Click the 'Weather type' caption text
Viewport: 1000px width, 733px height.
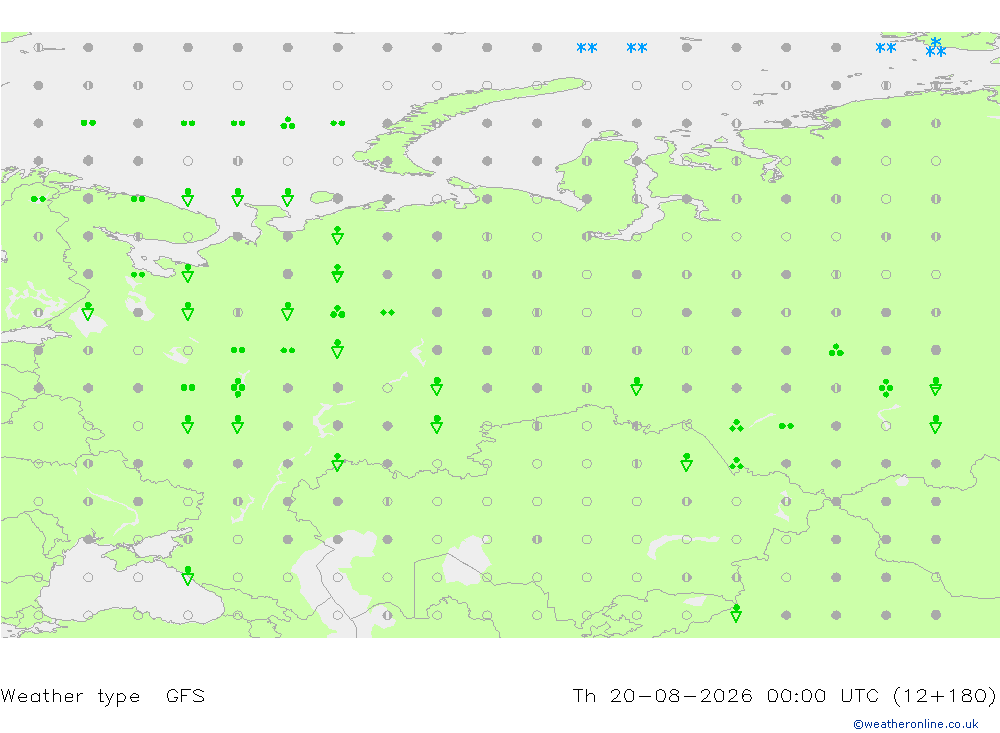[70, 695]
